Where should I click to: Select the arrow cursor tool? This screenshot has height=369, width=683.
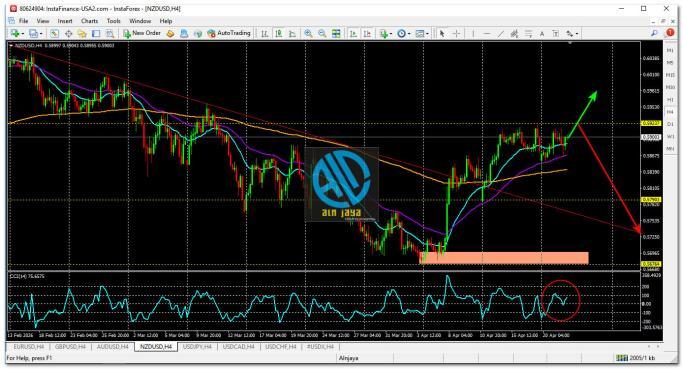pyautogui.click(x=442, y=34)
